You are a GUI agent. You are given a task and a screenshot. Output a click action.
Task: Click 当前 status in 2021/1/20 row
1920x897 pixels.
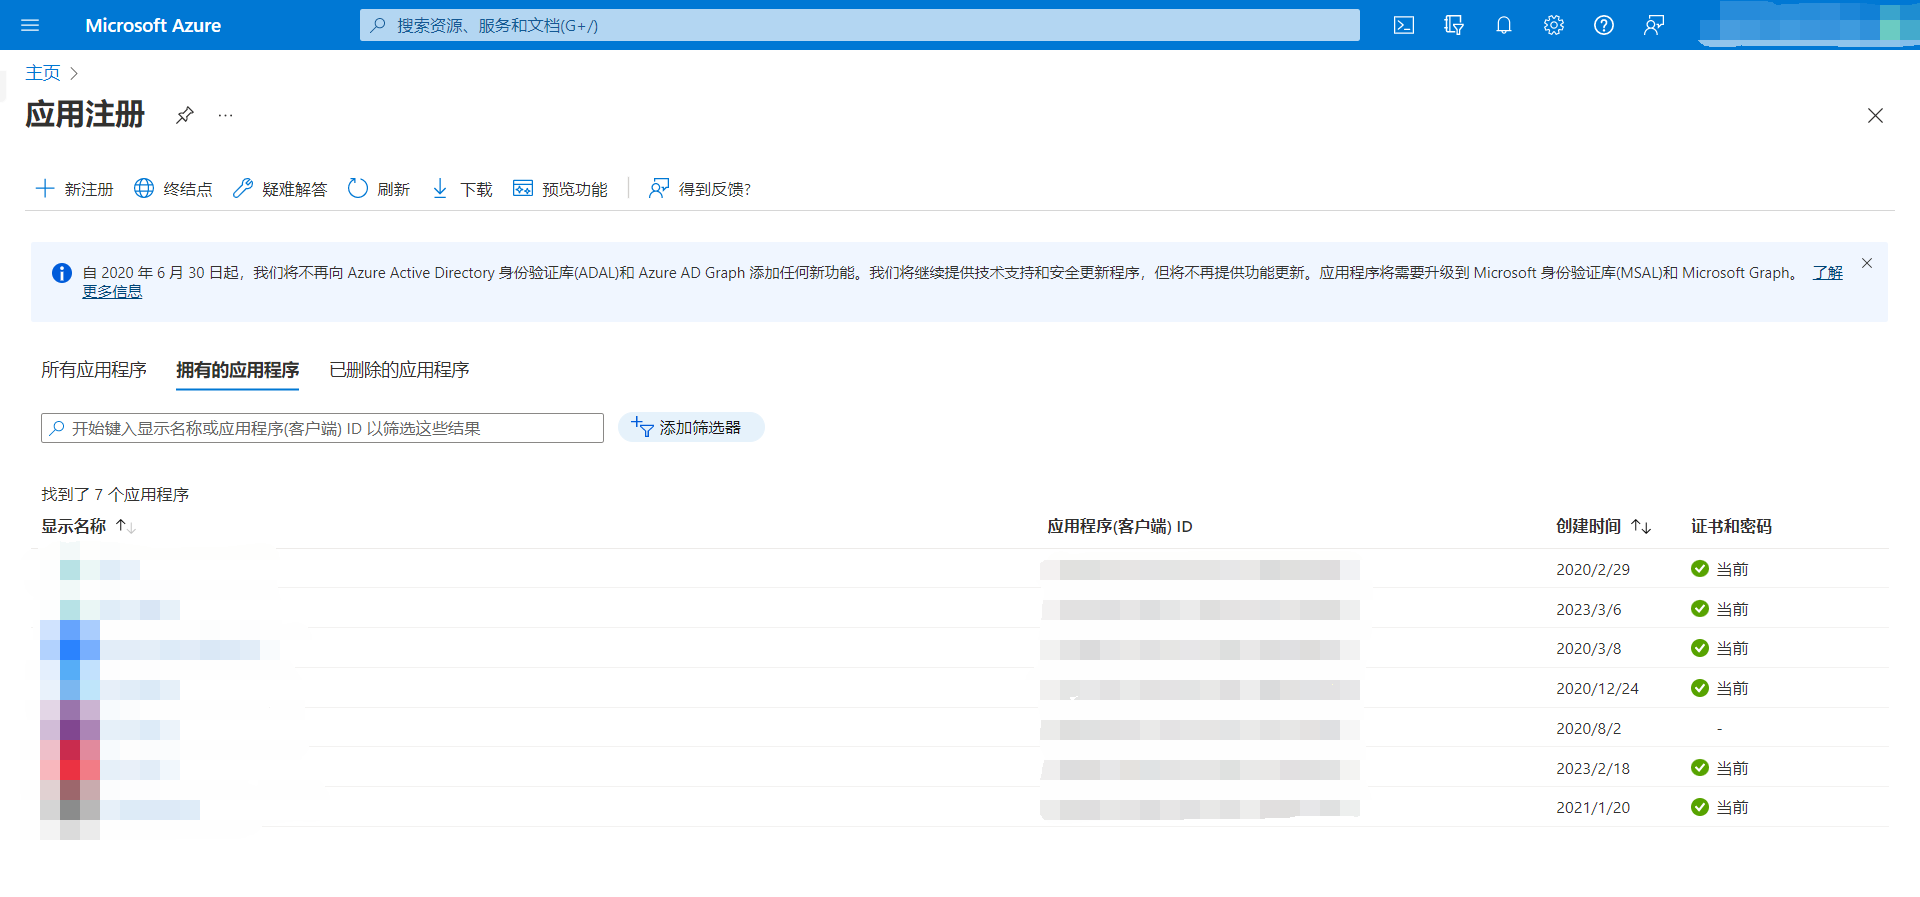(1732, 807)
